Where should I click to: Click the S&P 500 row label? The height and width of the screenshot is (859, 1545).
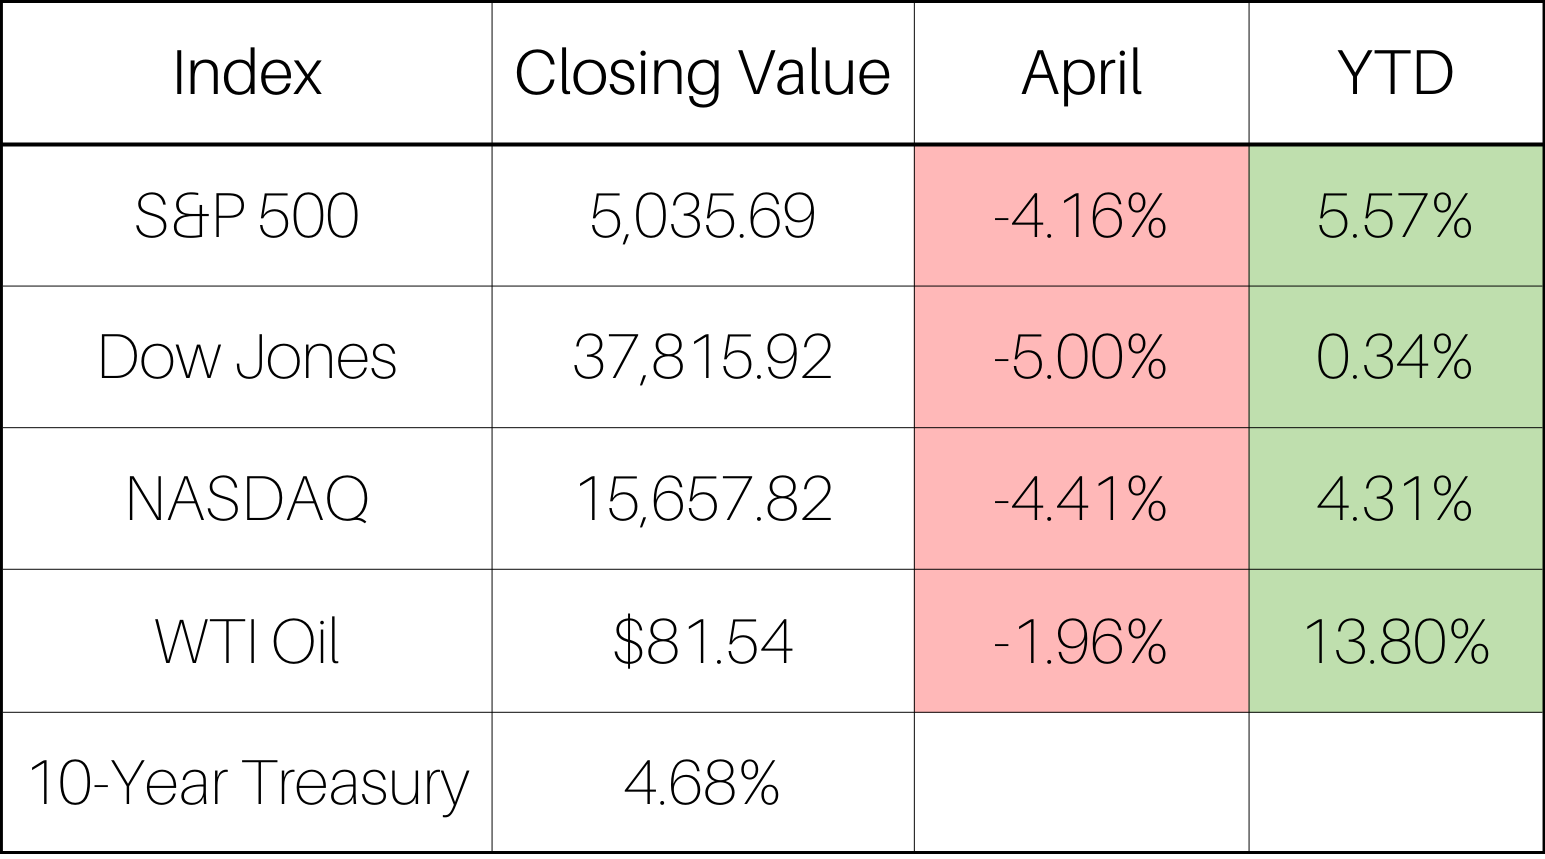(x=247, y=216)
